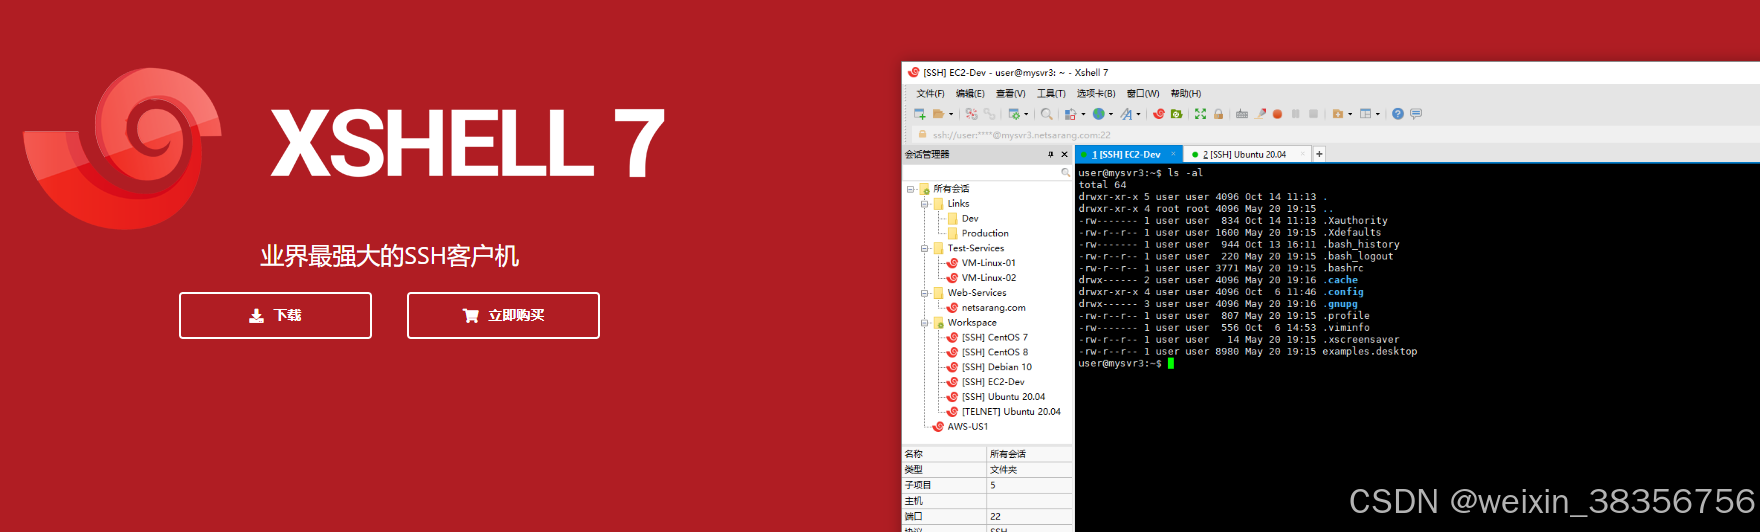Open dropdown arrow beside color scheme icon
Screen dimensions: 1760x532
pyautogui.click(x=1083, y=114)
